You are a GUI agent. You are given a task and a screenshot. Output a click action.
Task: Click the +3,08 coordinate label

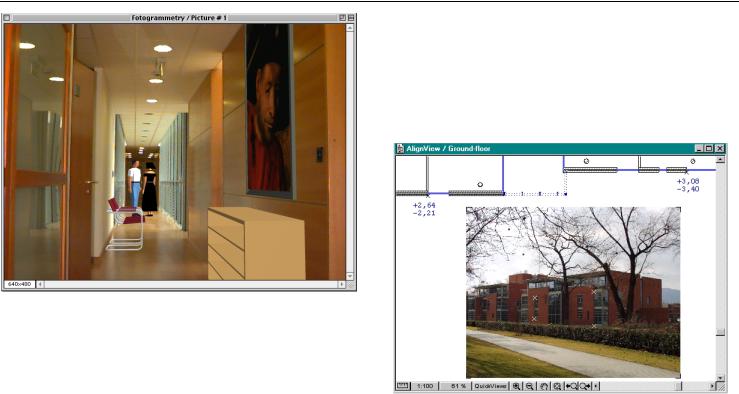[x=688, y=181]
